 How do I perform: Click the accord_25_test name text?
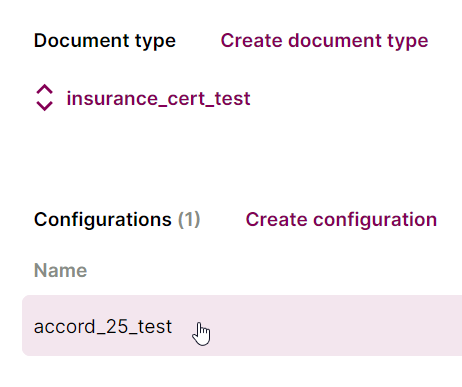(x=103, y=326)
